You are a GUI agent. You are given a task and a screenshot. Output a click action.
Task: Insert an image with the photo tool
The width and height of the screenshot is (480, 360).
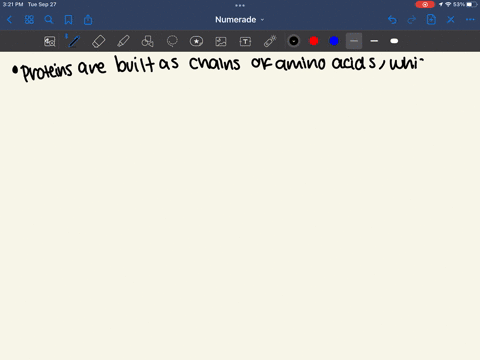click(x=221, y=41)
